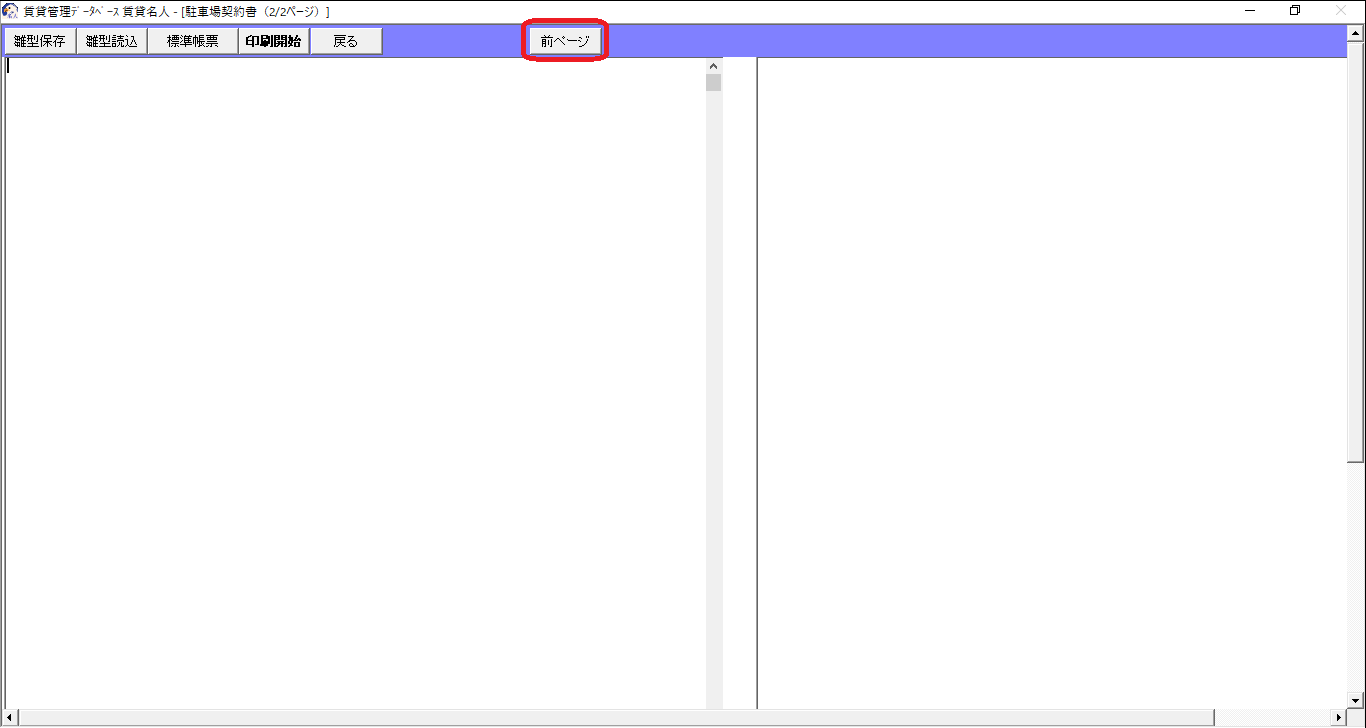Click inside the left text editing area
The height and width of the screenshot is (728, 1366).
[350, 380]
